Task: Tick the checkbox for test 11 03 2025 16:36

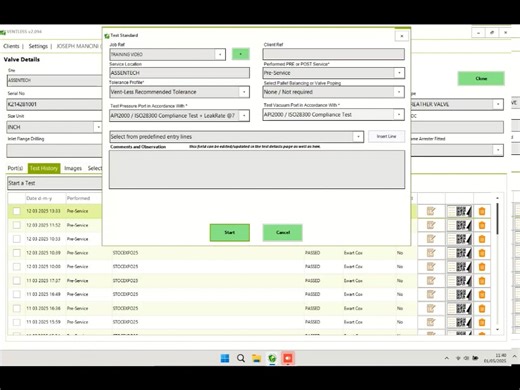Action: [17, 308]
